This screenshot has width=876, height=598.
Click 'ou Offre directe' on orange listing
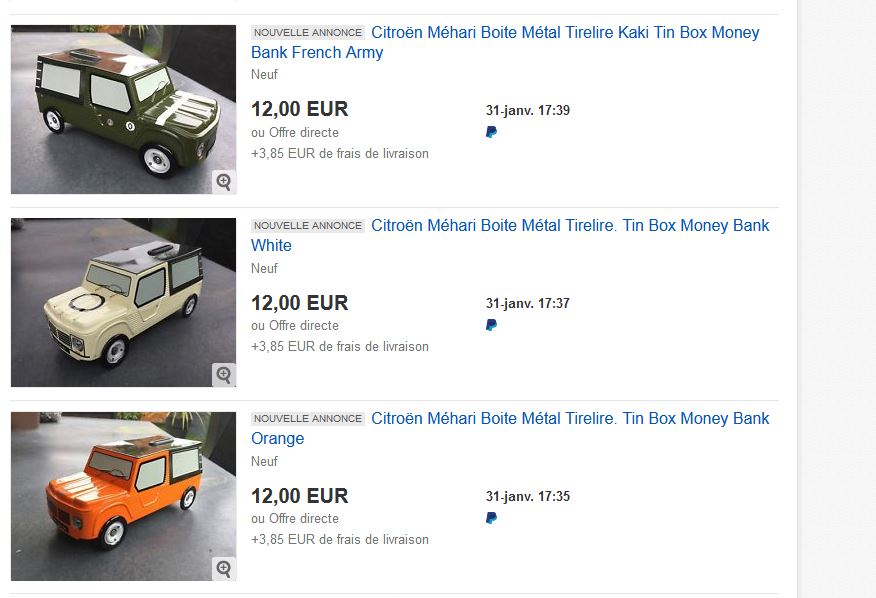pos(295,519)
